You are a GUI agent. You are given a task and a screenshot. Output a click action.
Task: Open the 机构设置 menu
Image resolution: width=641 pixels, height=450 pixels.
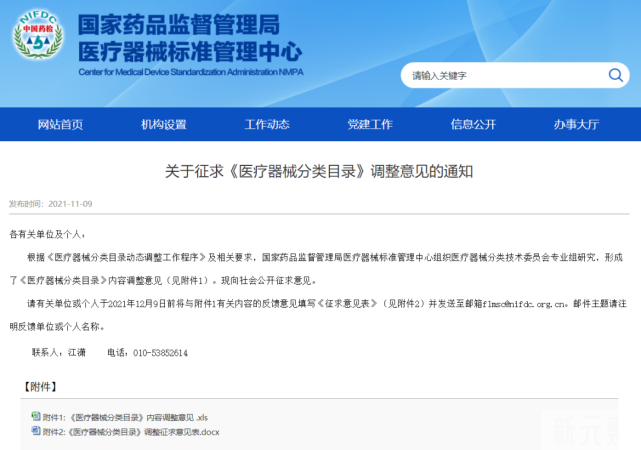click(163, 124)
